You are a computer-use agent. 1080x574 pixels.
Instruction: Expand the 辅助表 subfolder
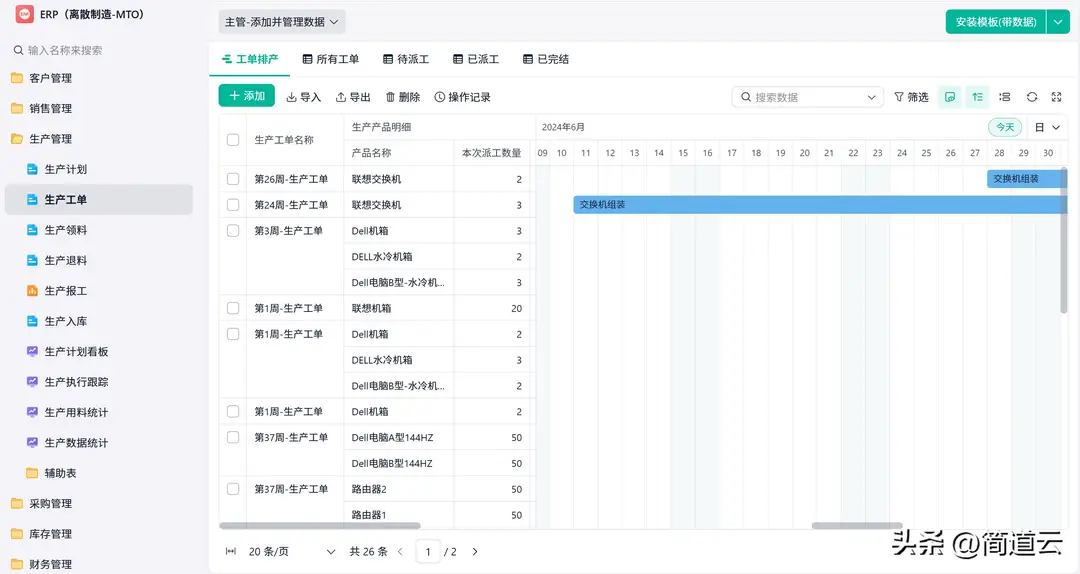pos(51,473)
